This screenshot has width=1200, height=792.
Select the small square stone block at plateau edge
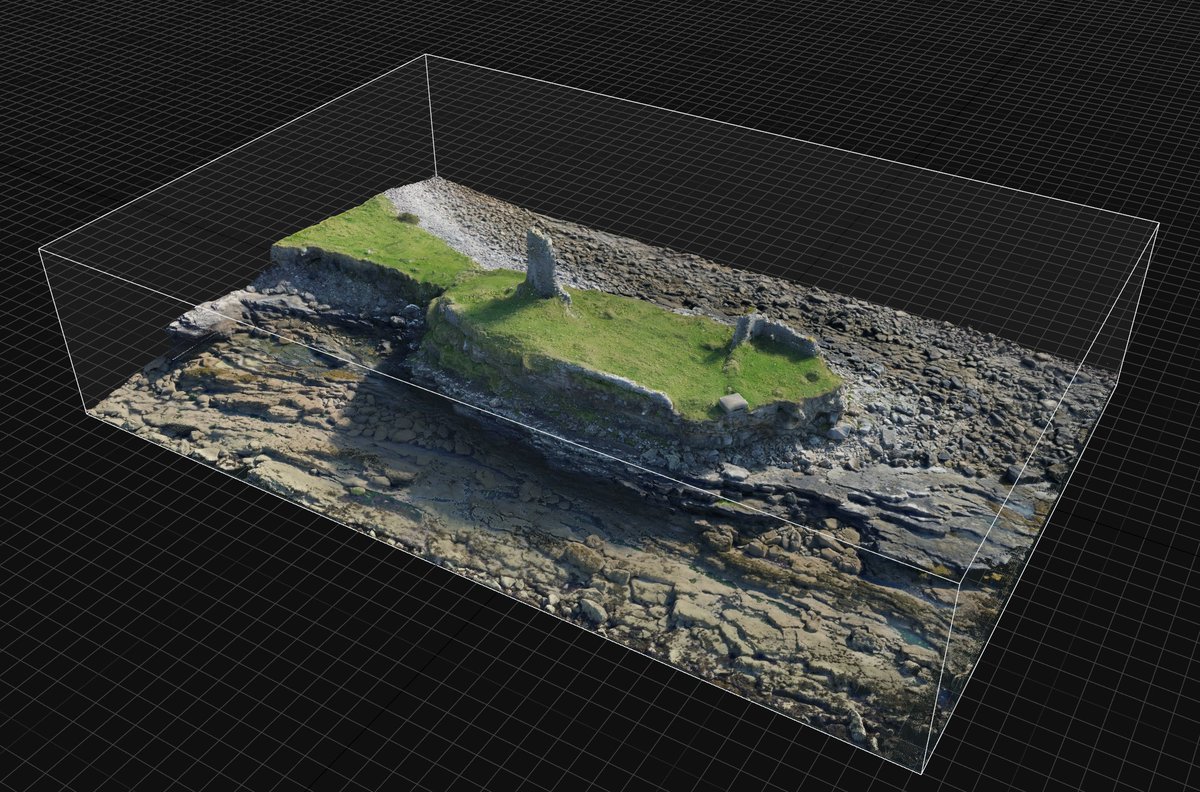pos(733,403)
